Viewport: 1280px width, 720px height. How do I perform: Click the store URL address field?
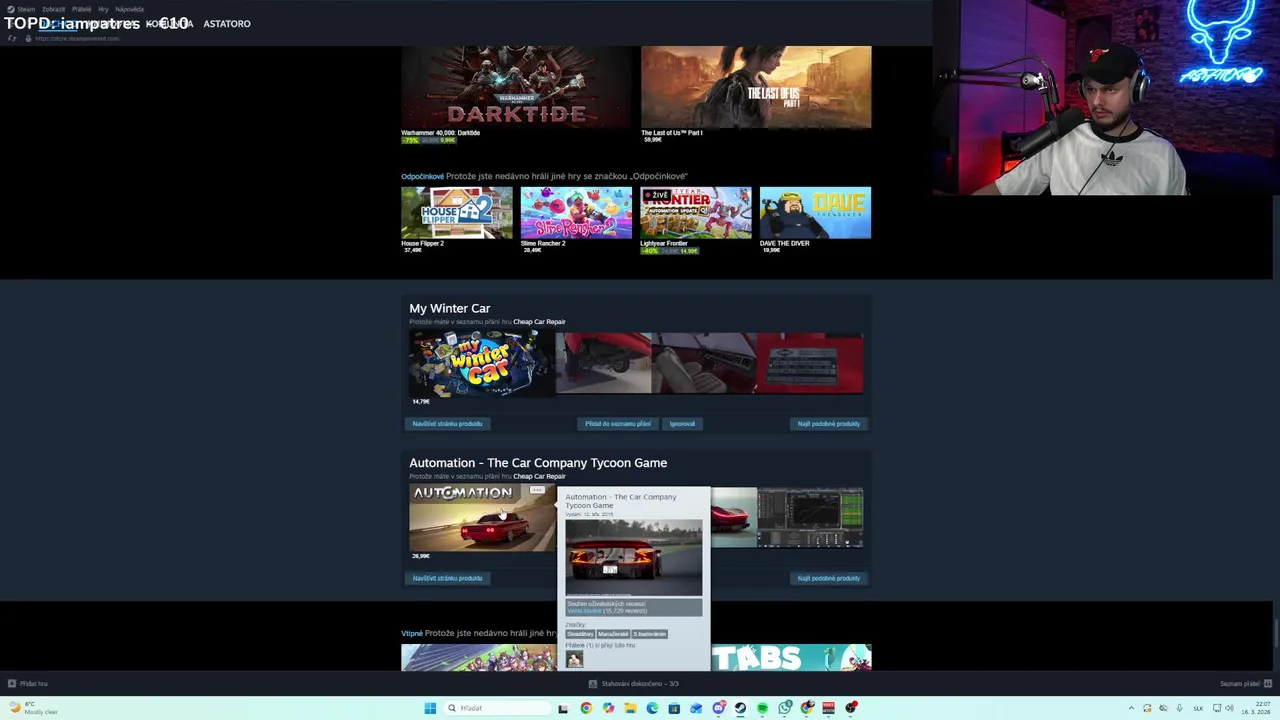pos(78,38)
